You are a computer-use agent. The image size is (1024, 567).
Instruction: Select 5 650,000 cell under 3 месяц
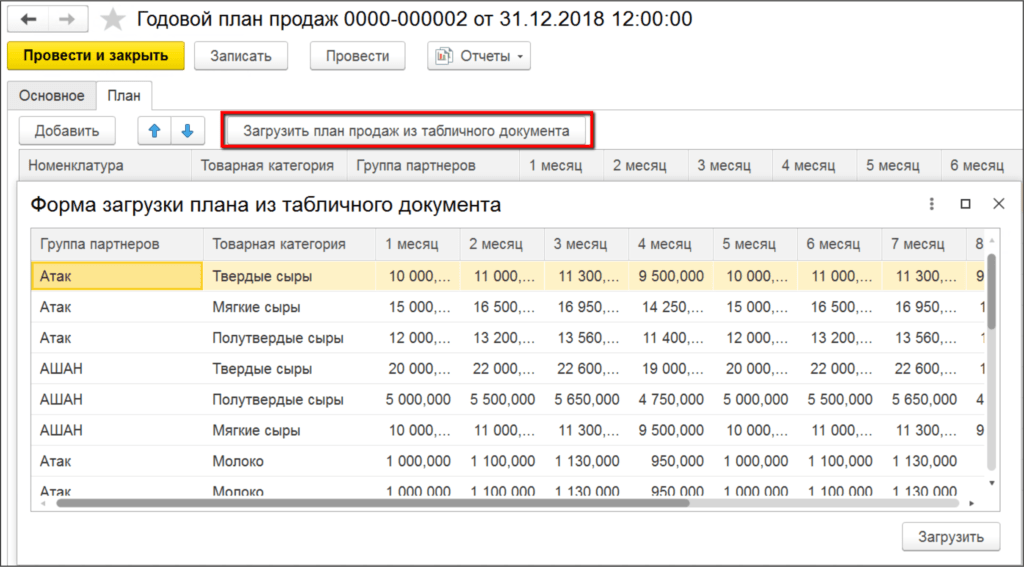(586, 399)
